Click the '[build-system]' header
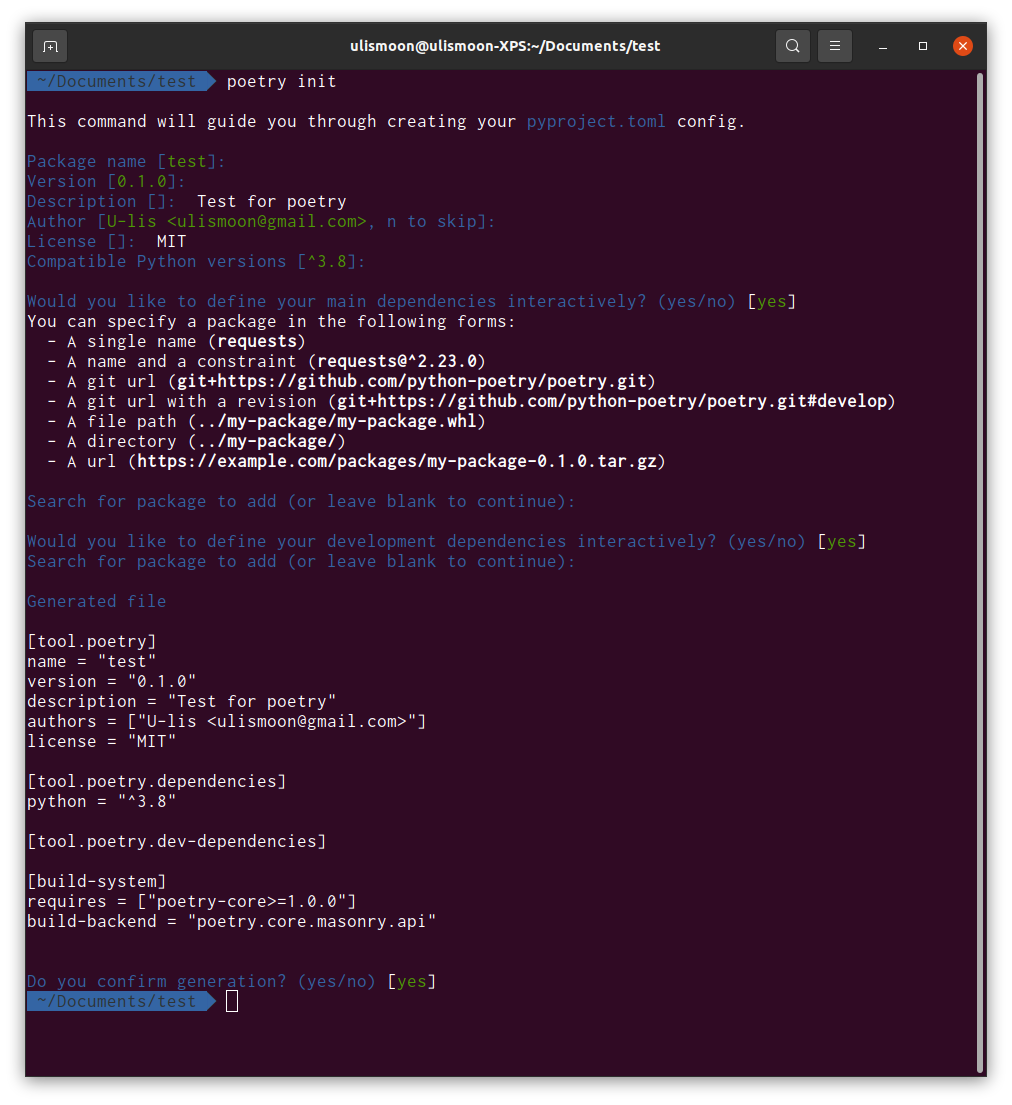The height and width of the screenshot is (1105, 1012). pos(97,882)
